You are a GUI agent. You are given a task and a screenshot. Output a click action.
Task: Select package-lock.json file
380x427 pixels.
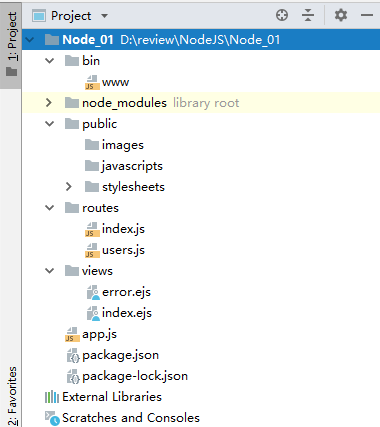(135, 376)
